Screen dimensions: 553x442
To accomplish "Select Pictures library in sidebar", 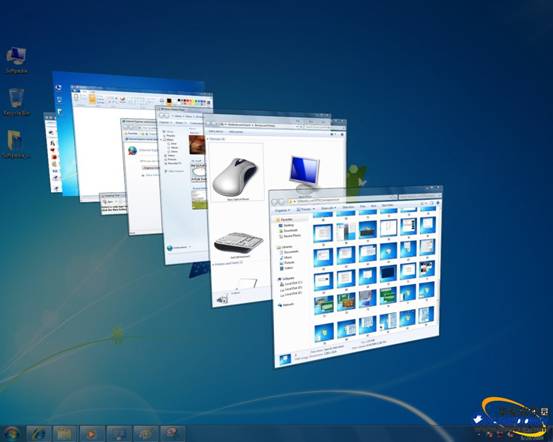I will click(287, 263).
